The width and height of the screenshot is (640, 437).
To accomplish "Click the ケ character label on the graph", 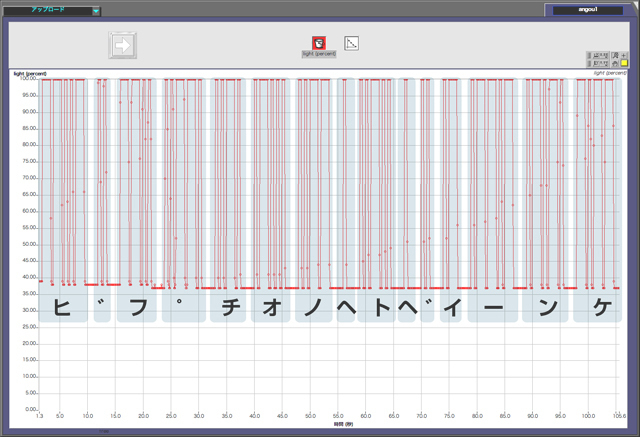I will (x=602, y=307).
